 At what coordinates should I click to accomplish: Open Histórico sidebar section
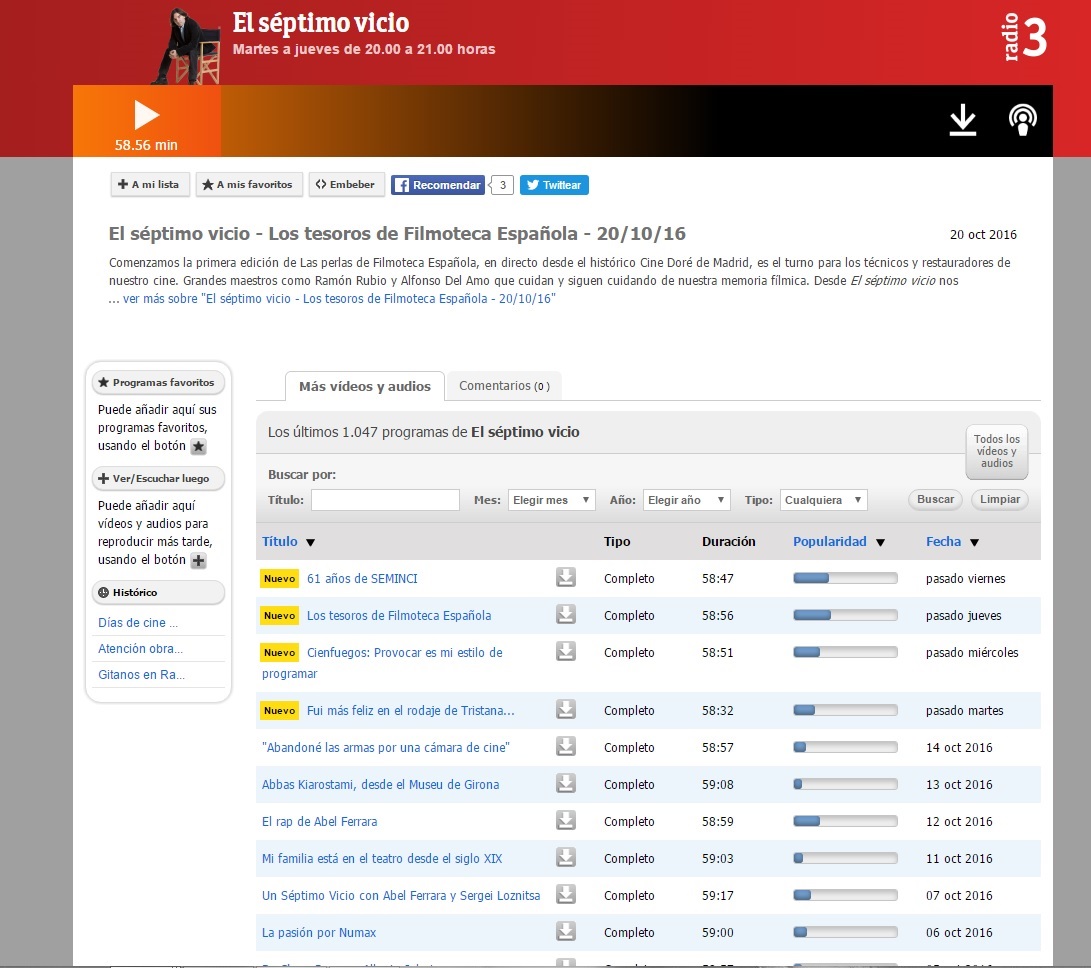[158, 592]
